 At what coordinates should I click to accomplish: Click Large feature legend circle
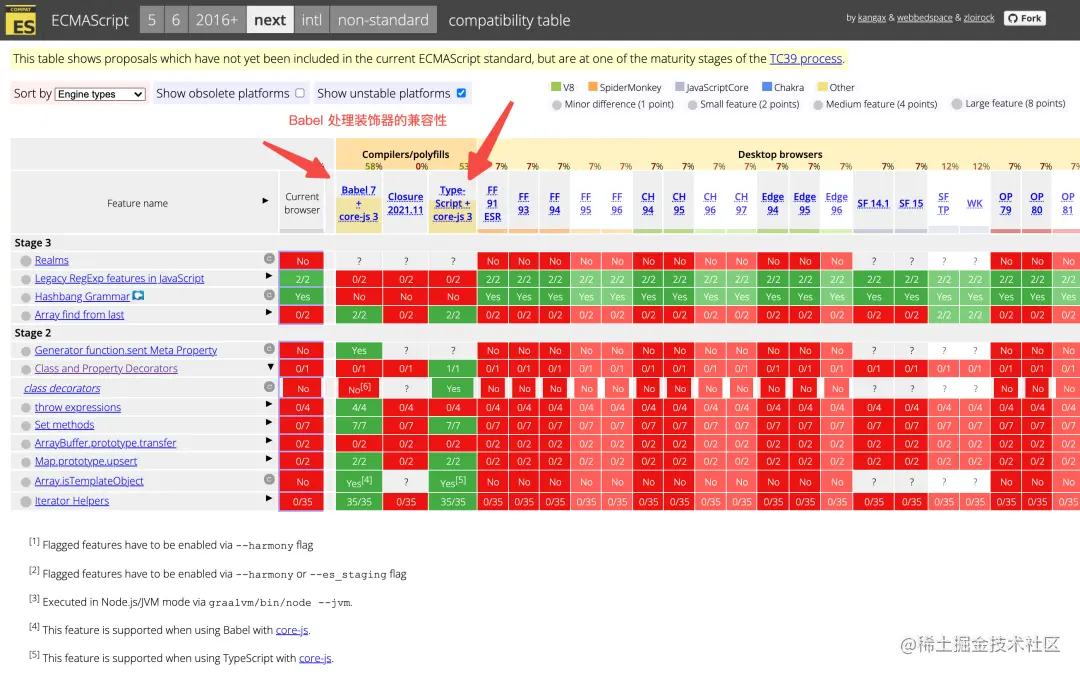pyautogui.click(x=957, y=104)
